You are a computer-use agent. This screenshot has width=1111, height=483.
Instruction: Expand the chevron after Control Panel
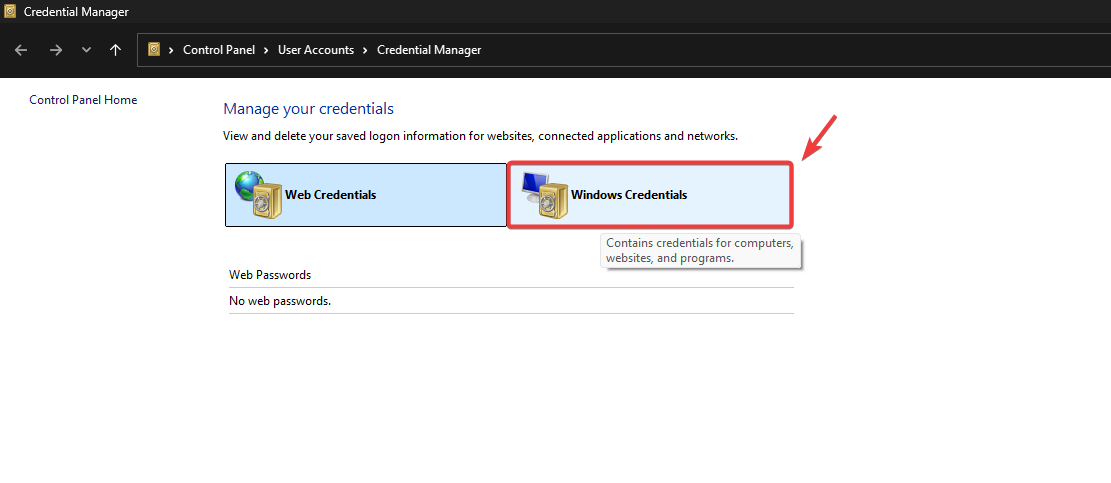pos(266,50)
